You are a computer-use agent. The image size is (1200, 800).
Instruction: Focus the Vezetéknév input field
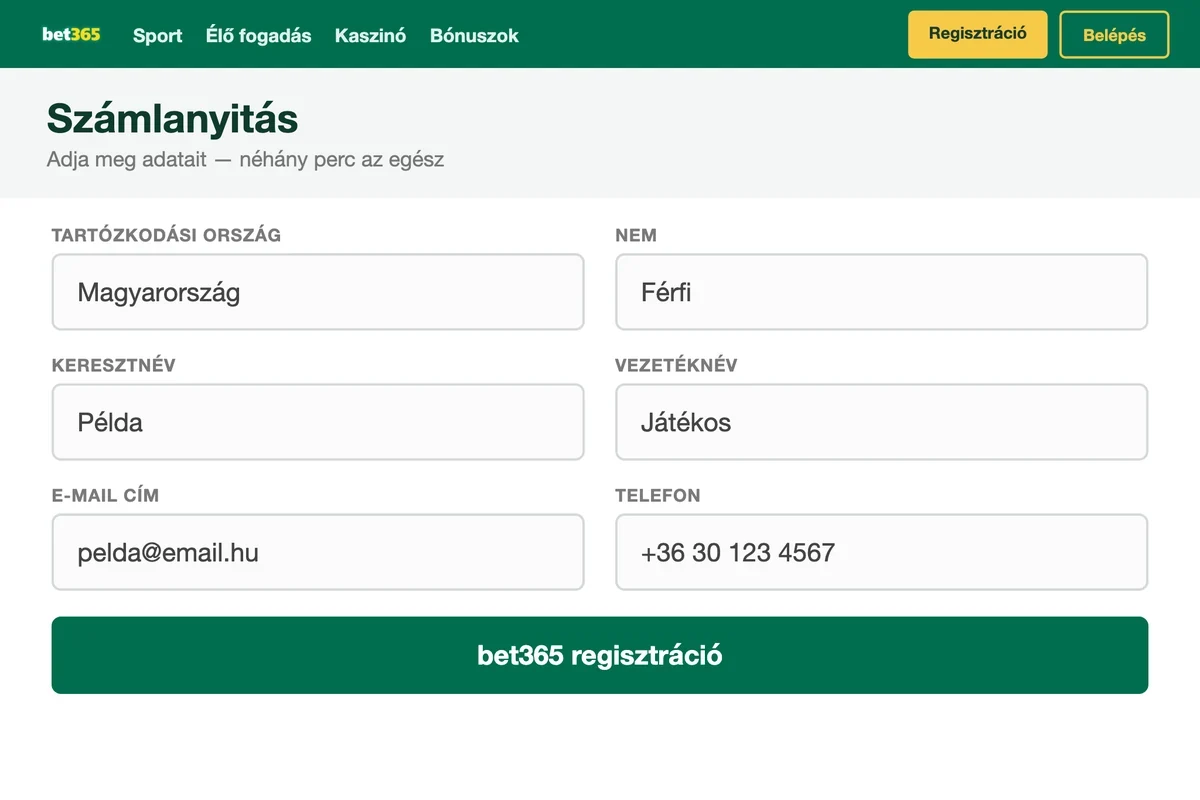click(881, 422)
